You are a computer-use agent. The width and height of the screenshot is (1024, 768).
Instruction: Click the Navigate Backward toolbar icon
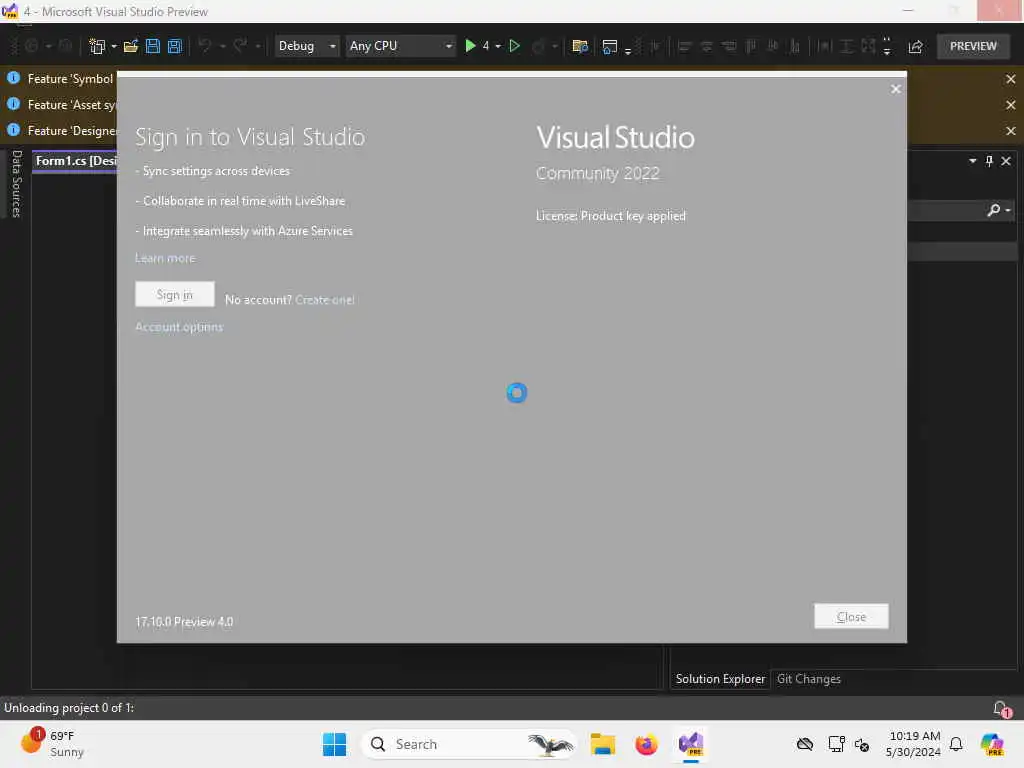pyautogui.click(x=31, y=46)
